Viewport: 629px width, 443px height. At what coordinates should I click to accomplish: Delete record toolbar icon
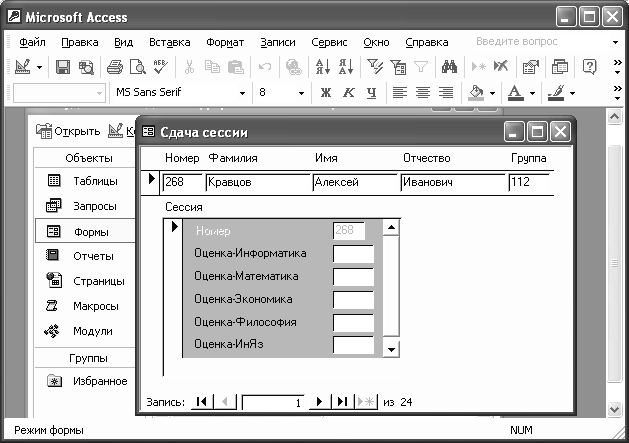click(501, 66)
